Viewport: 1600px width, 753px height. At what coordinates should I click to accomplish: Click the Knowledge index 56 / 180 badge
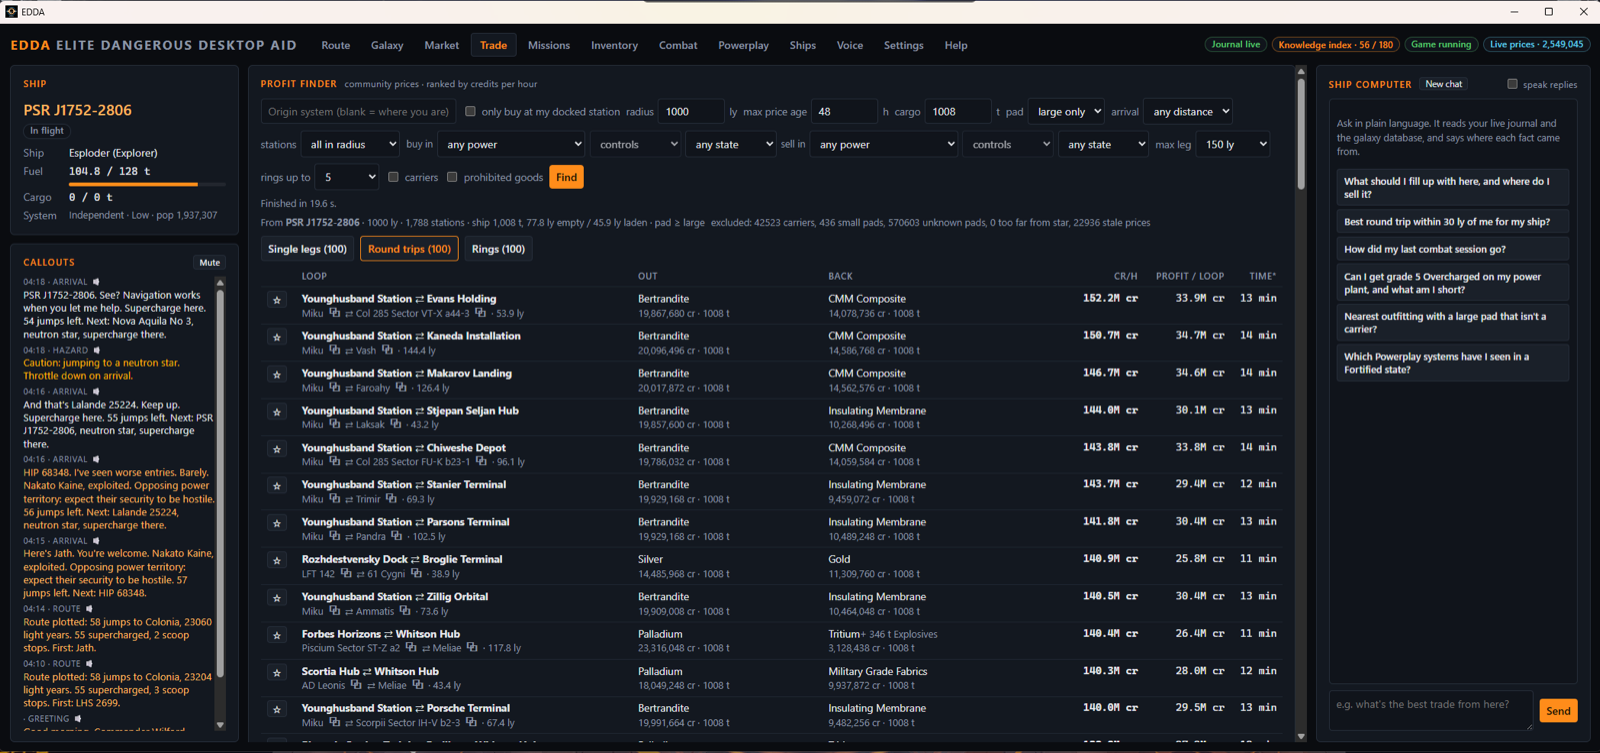[x=1335, y=44]
